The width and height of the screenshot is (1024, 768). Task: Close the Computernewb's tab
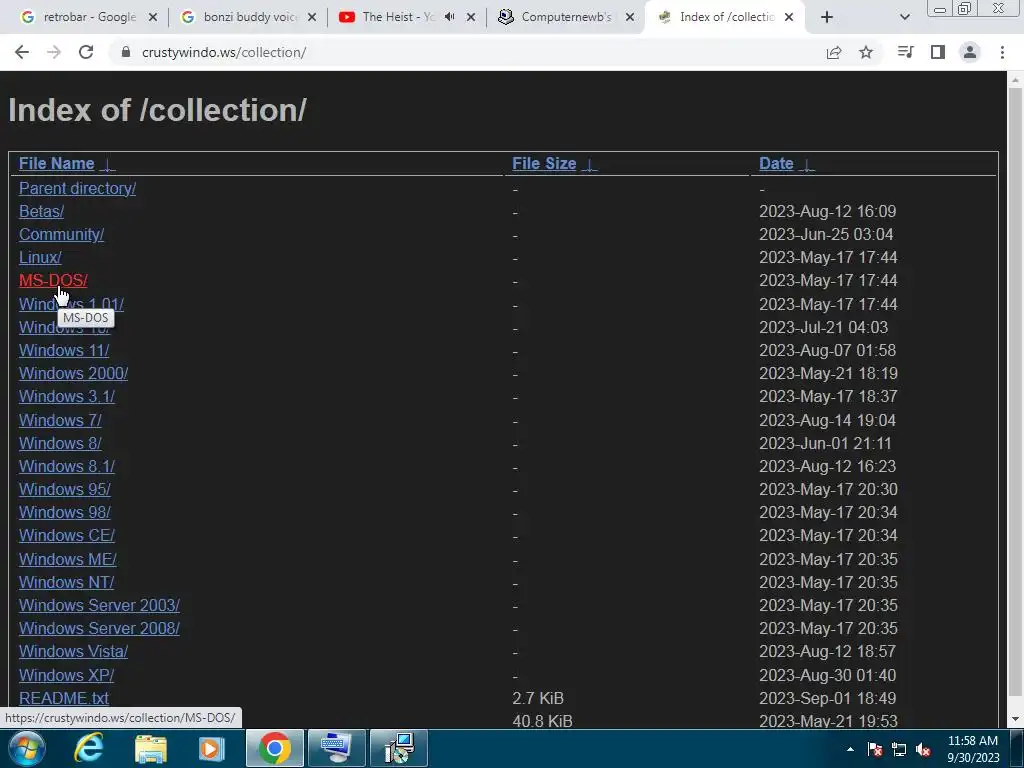(630, 18)
